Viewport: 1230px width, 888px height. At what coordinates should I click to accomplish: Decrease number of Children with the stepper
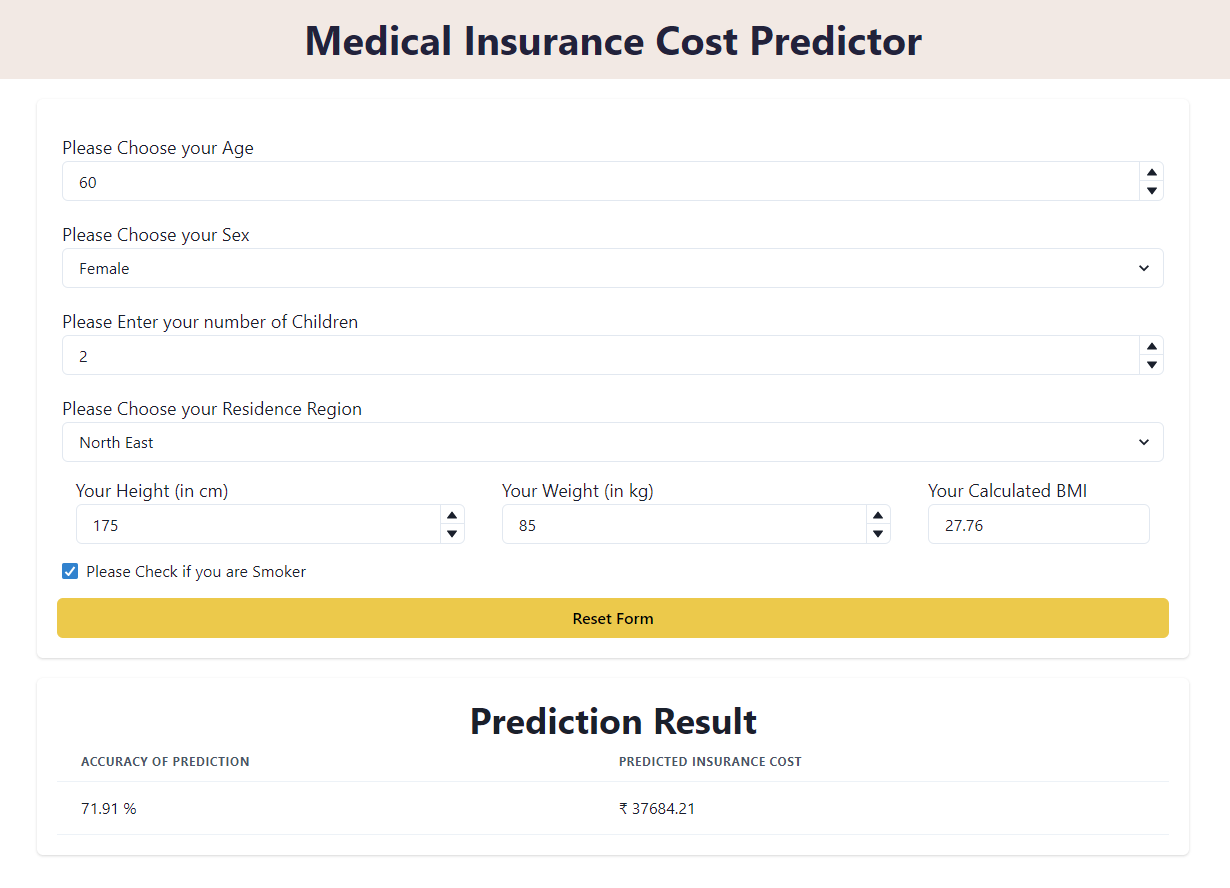pyautogui.click(x=1151, y=363)
